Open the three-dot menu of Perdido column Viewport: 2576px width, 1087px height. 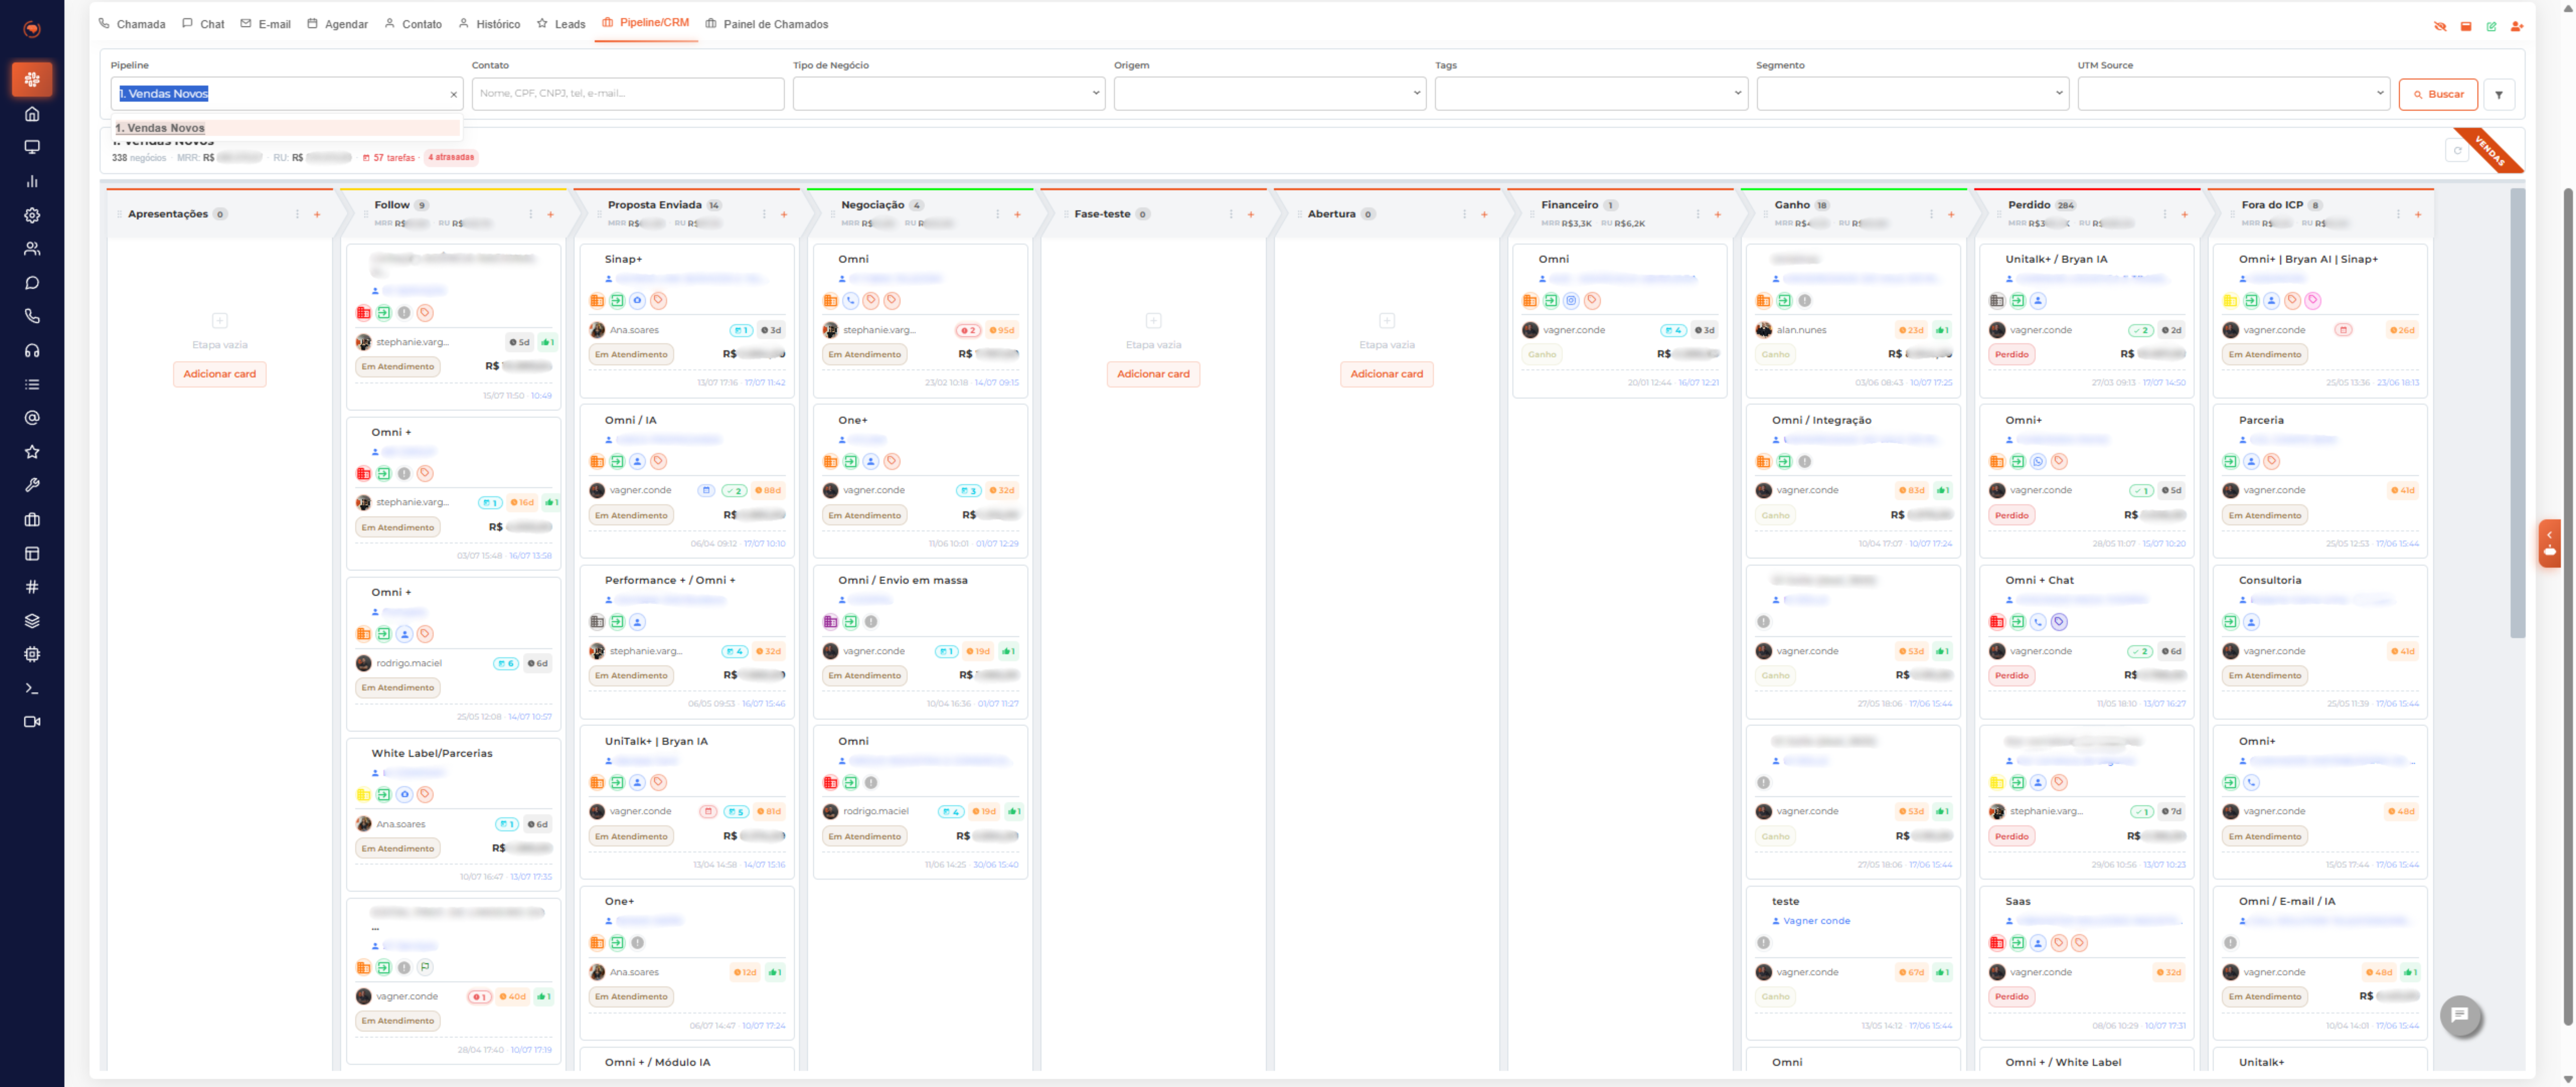pos(2165,214)
